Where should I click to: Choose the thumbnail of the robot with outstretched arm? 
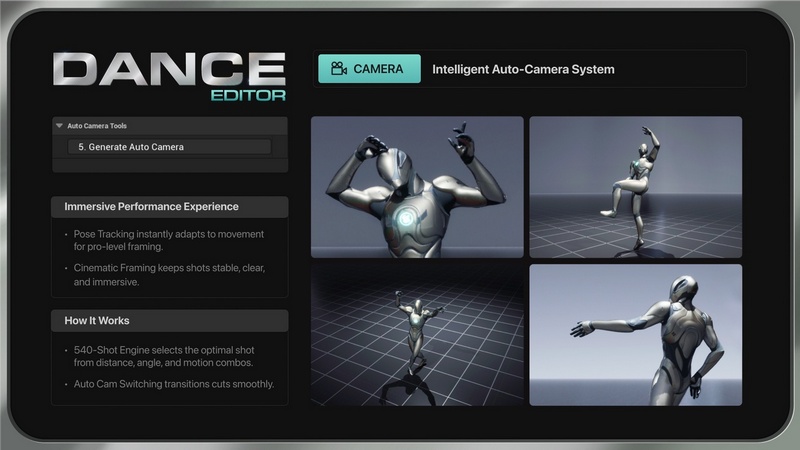(635, 334)
